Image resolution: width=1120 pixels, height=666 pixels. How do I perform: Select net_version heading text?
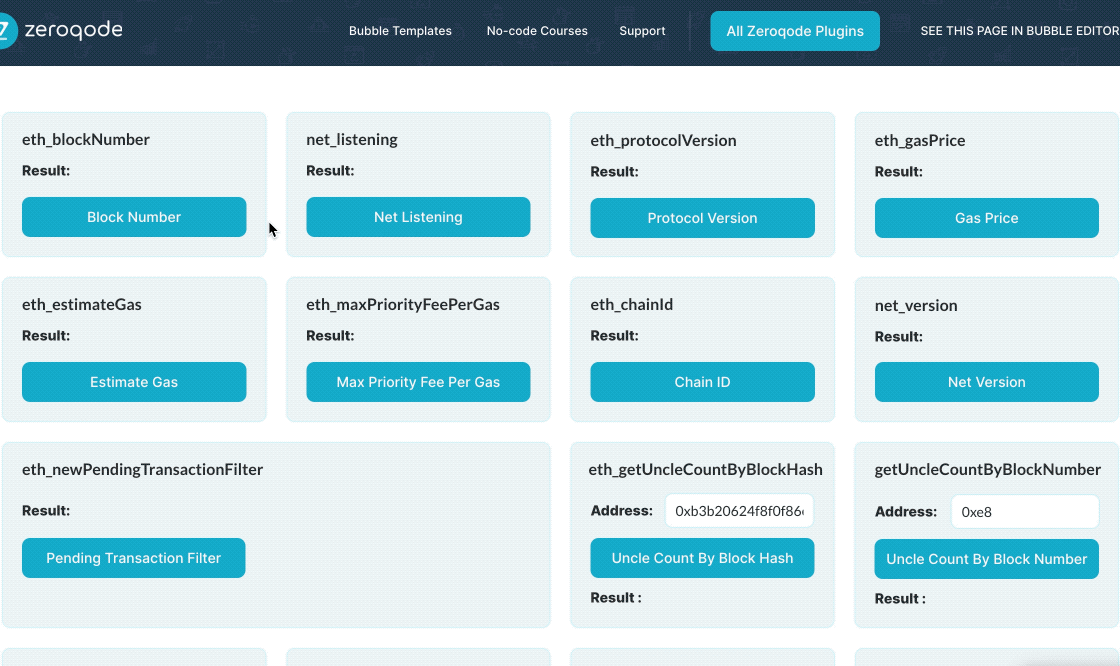[x=916, y=305]
